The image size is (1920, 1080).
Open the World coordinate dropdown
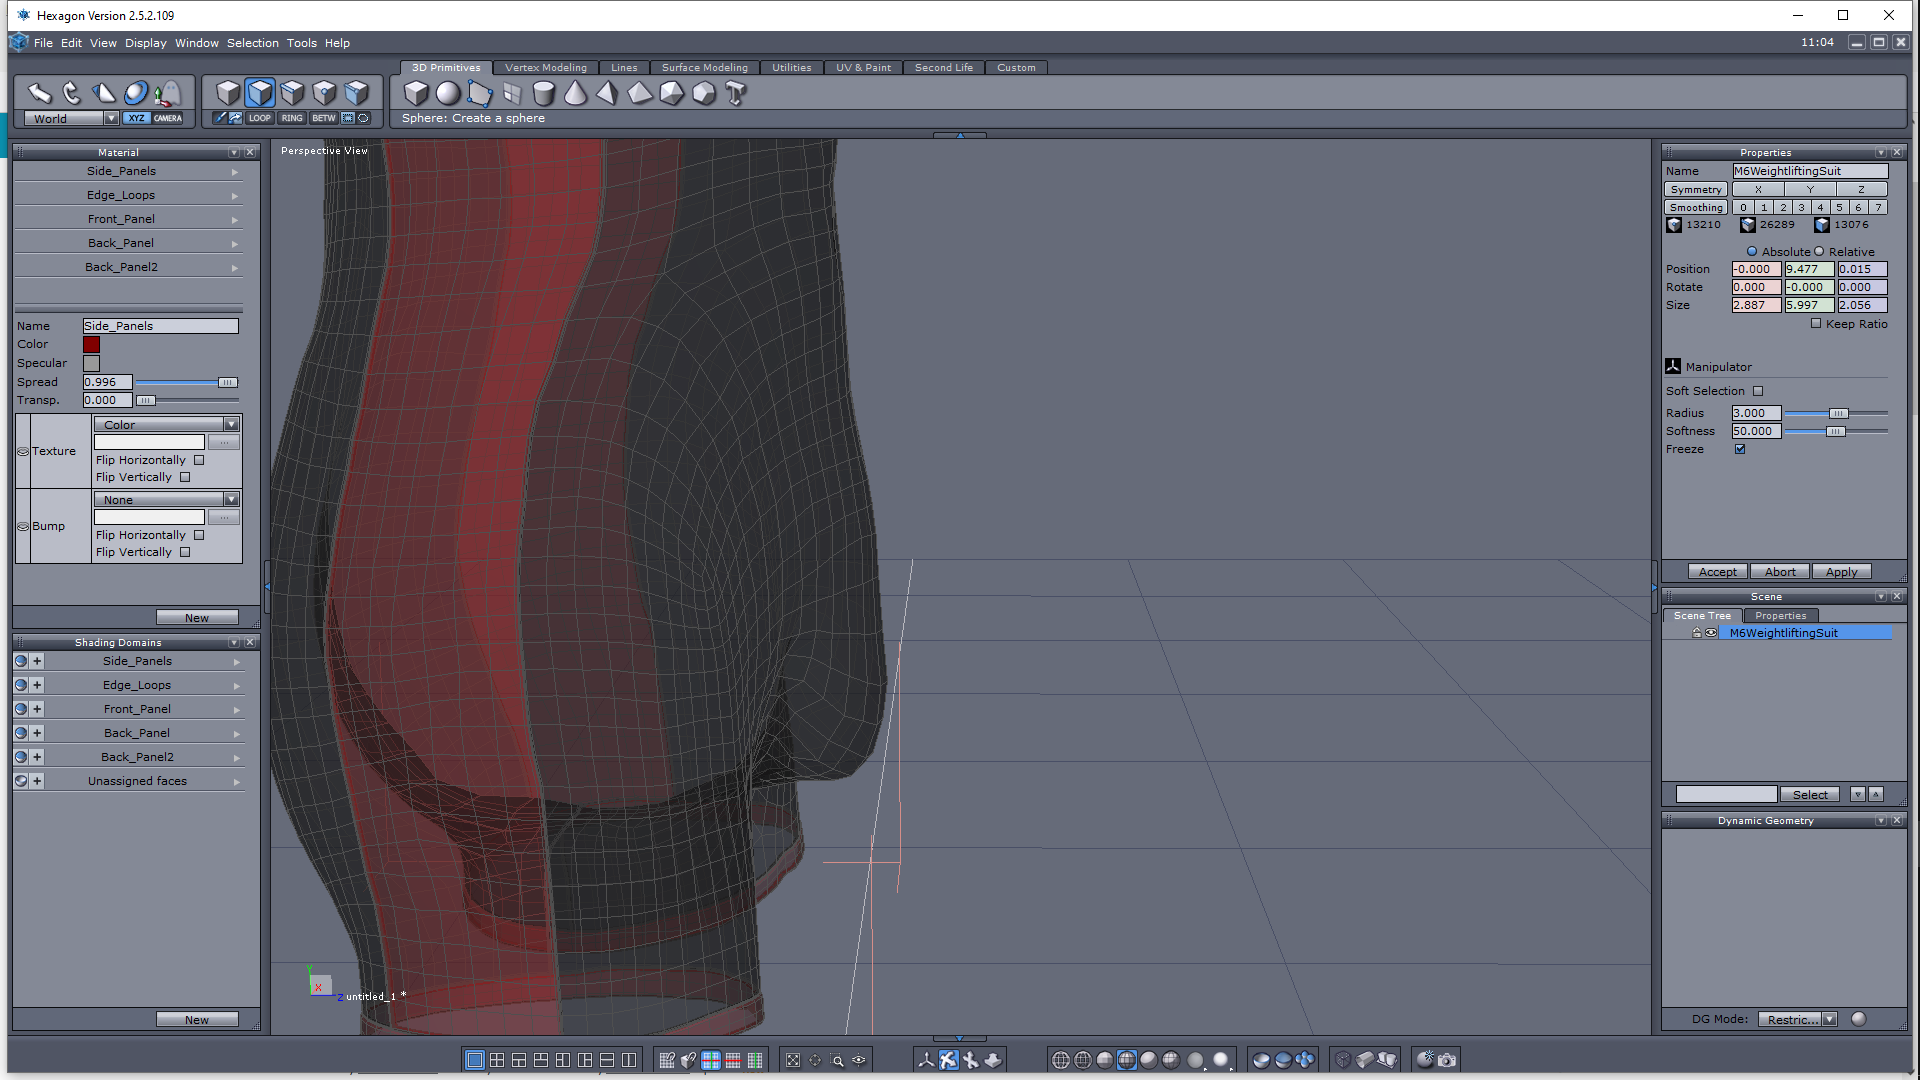(x=111, y=118)
